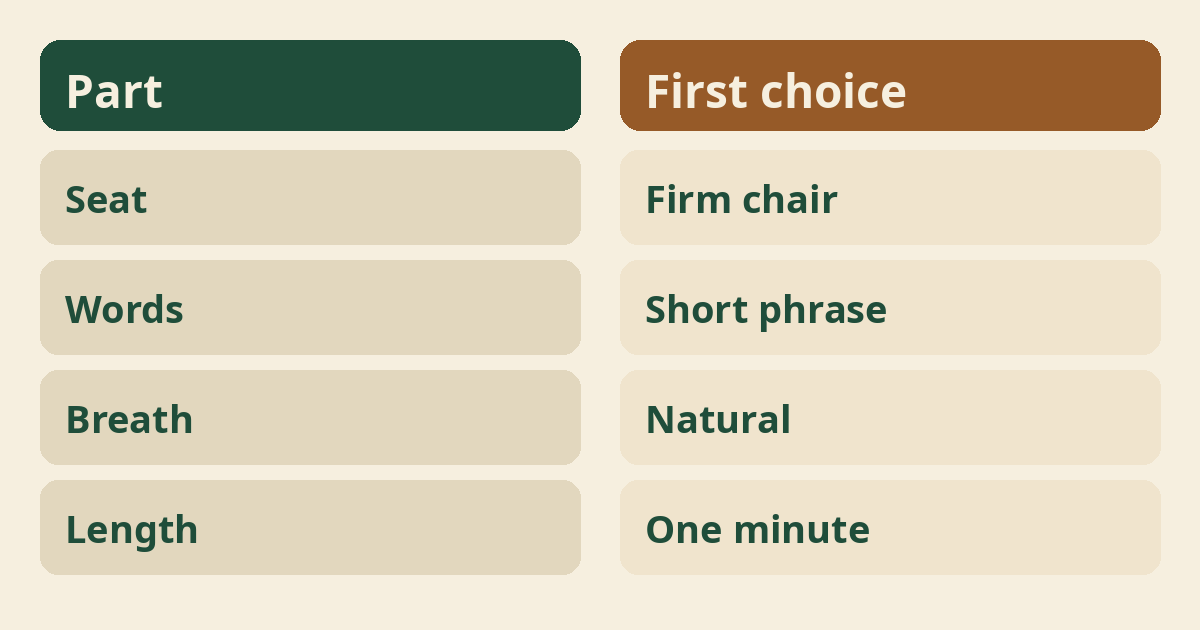Screen dimensions: 1200x630
Task: Click the "Part" title text
Action: (114, 91)
